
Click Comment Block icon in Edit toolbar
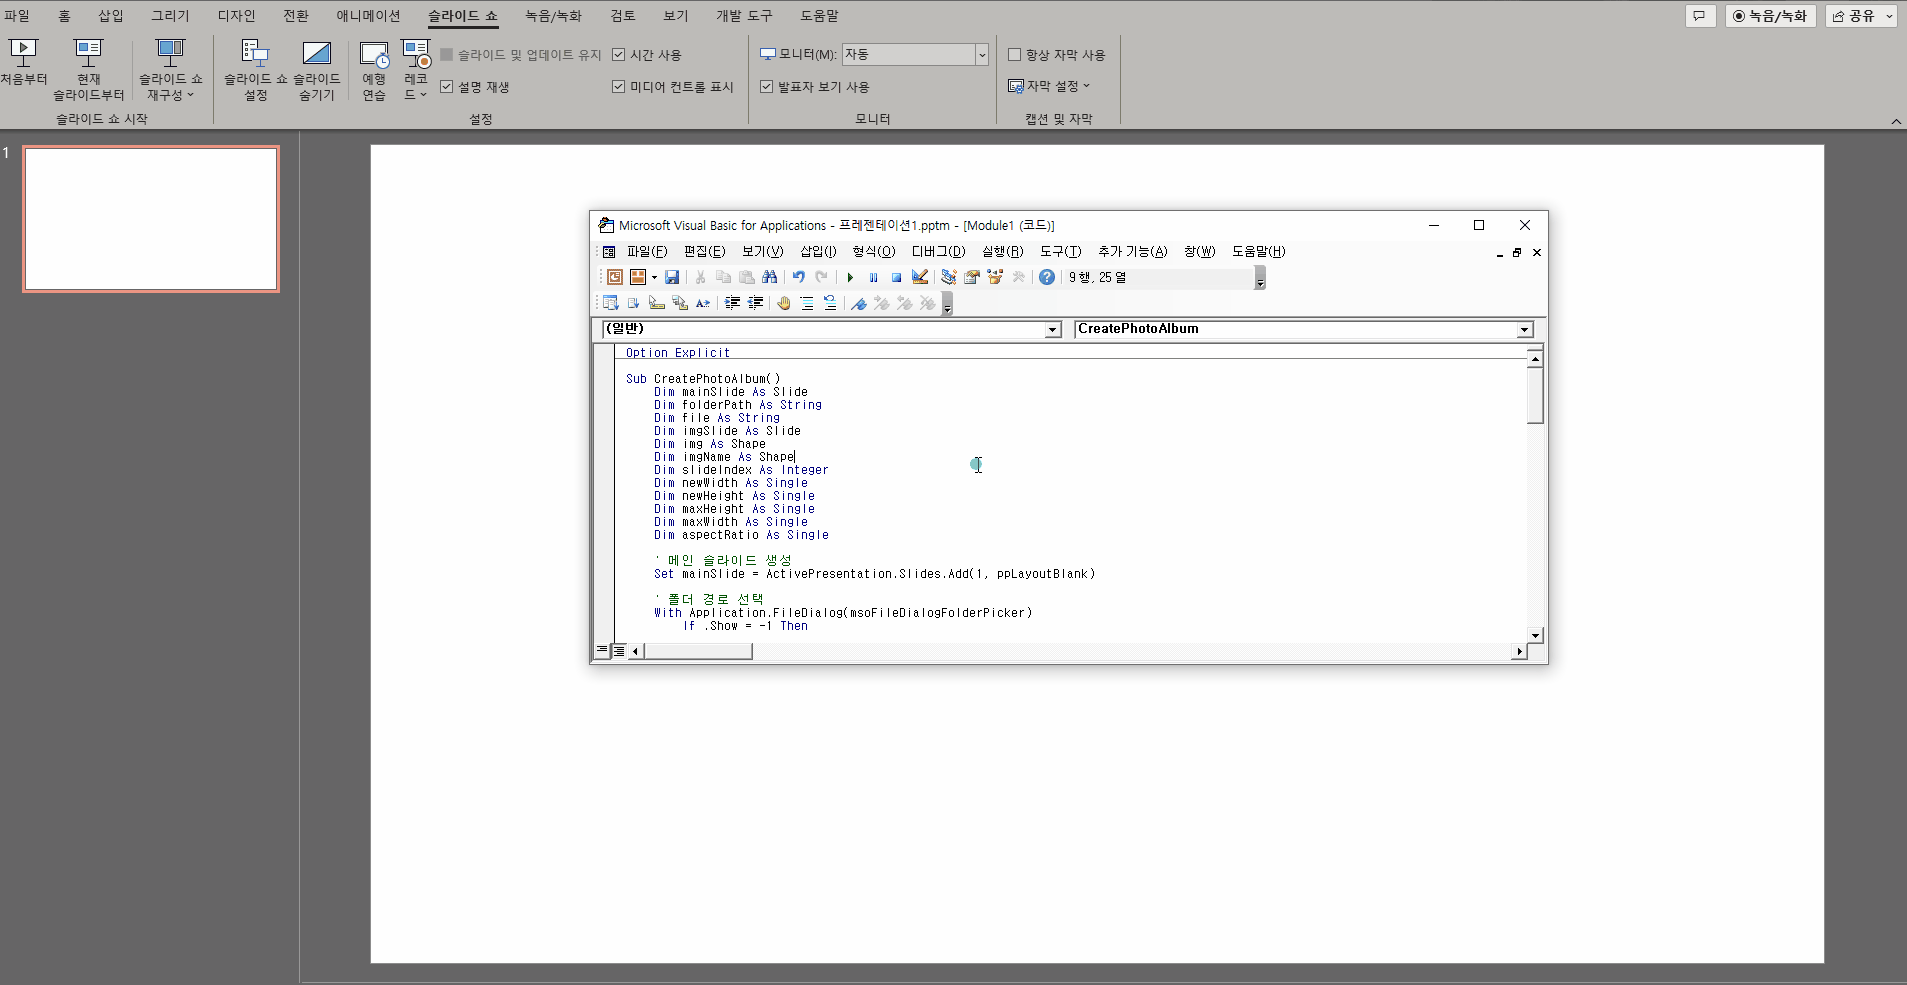pyautogui.click(x=807, y=303)
